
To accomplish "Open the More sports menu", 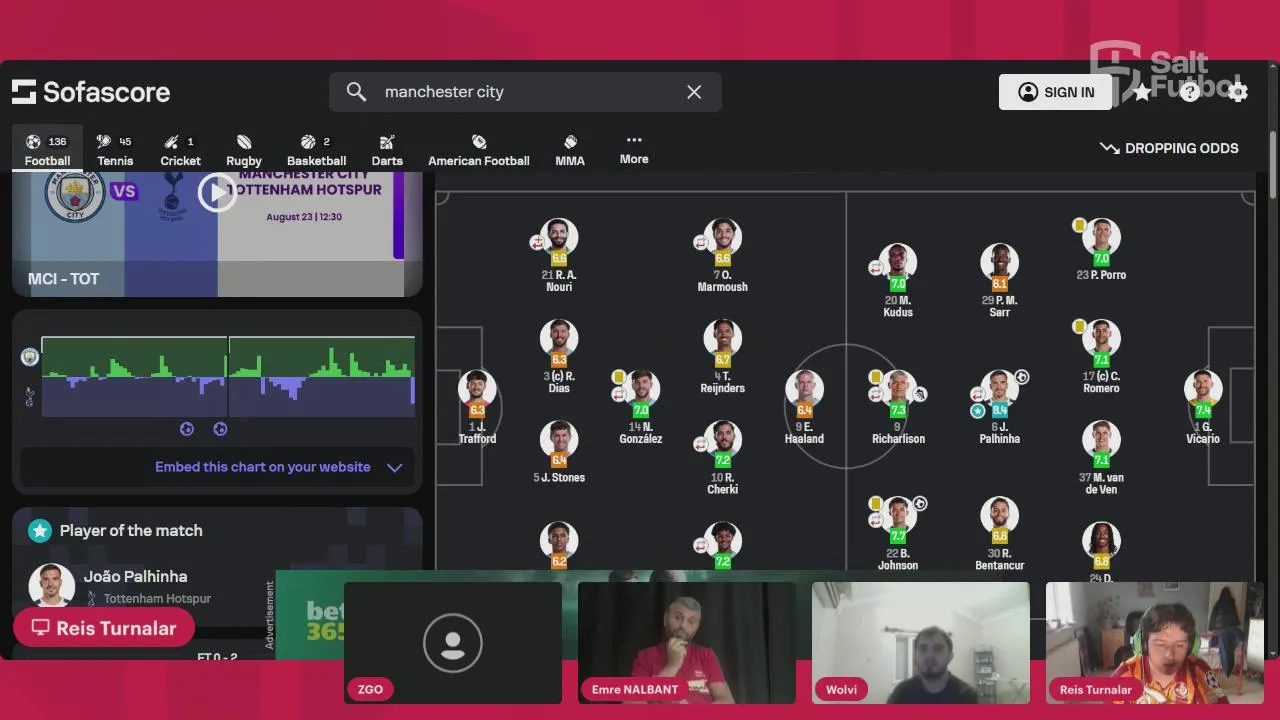I will [634, 149].
